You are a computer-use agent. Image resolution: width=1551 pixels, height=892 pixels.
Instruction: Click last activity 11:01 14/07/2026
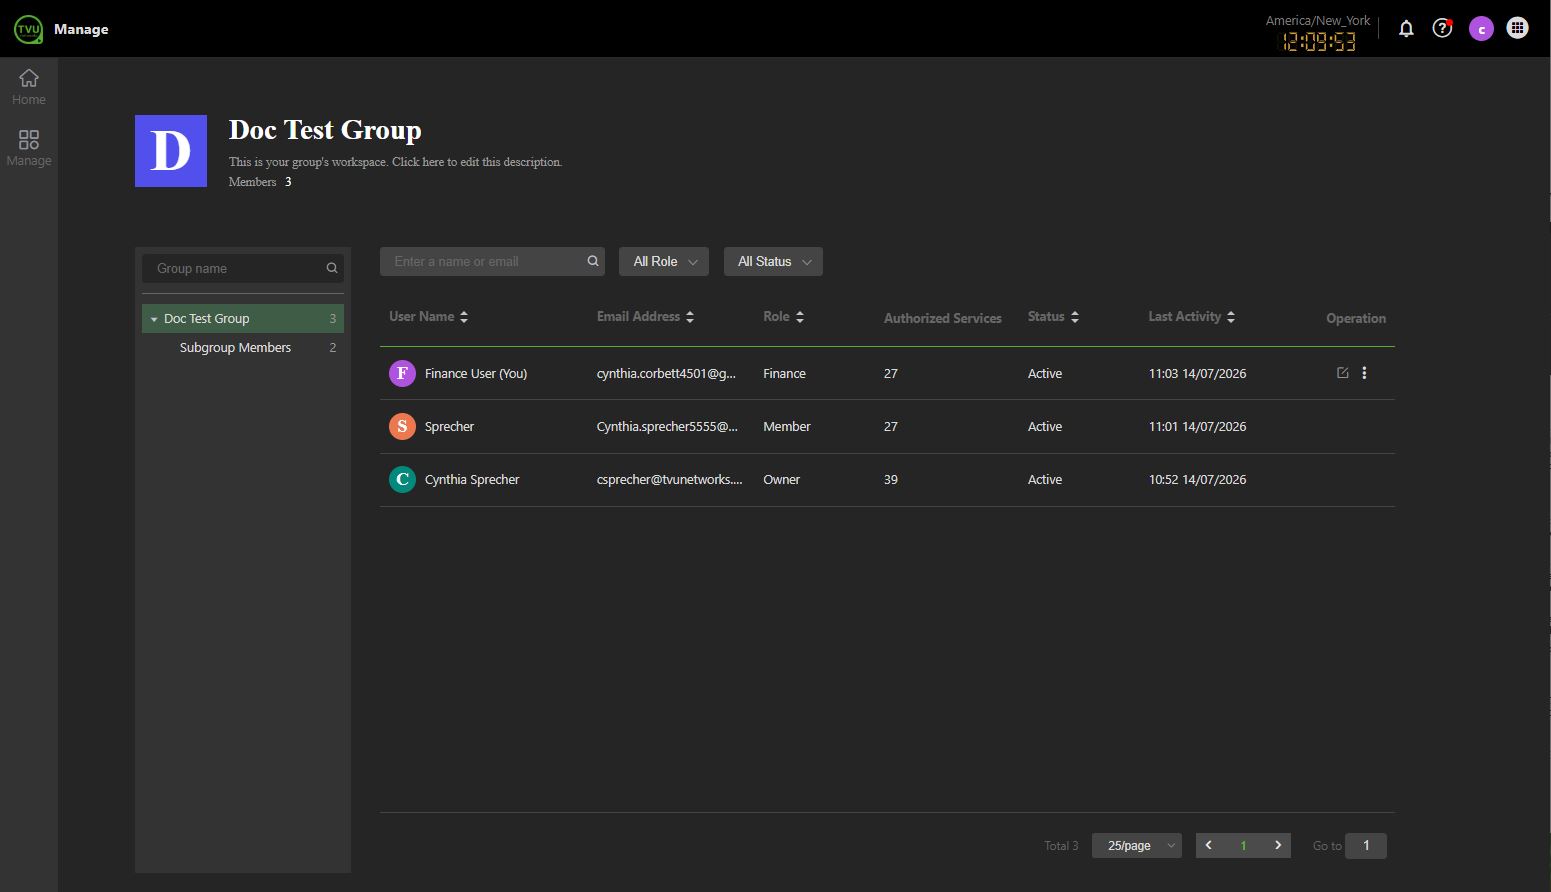(x=1197, y=426)
